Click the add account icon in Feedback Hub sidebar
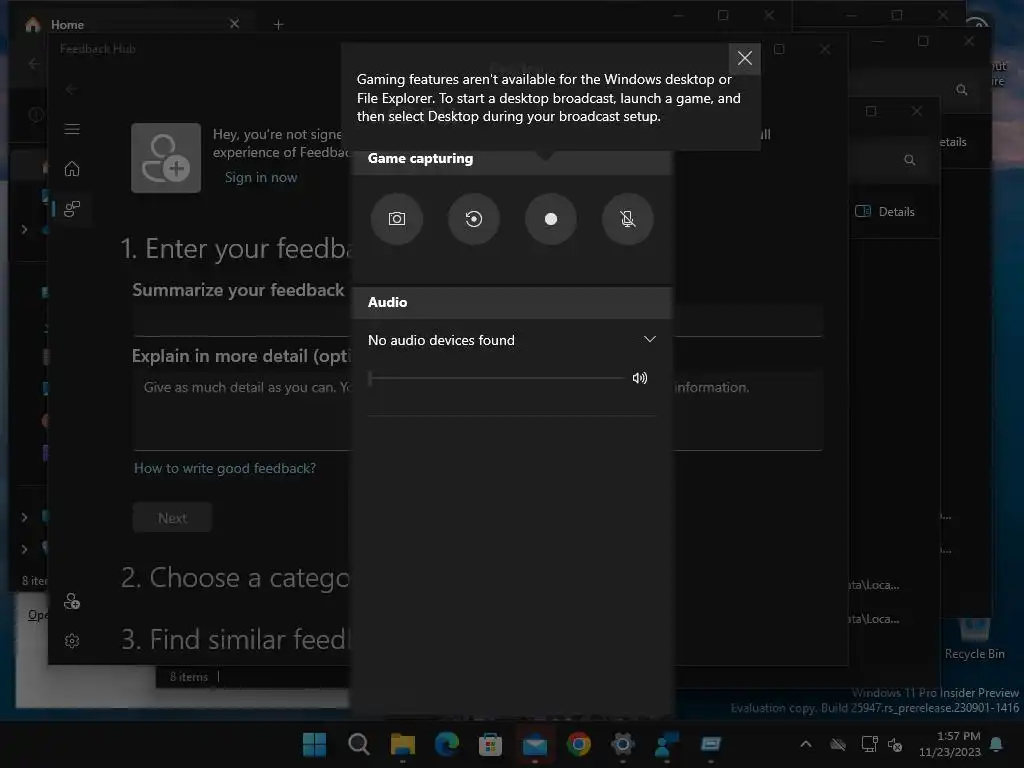1024x768 pixels. 72,601
